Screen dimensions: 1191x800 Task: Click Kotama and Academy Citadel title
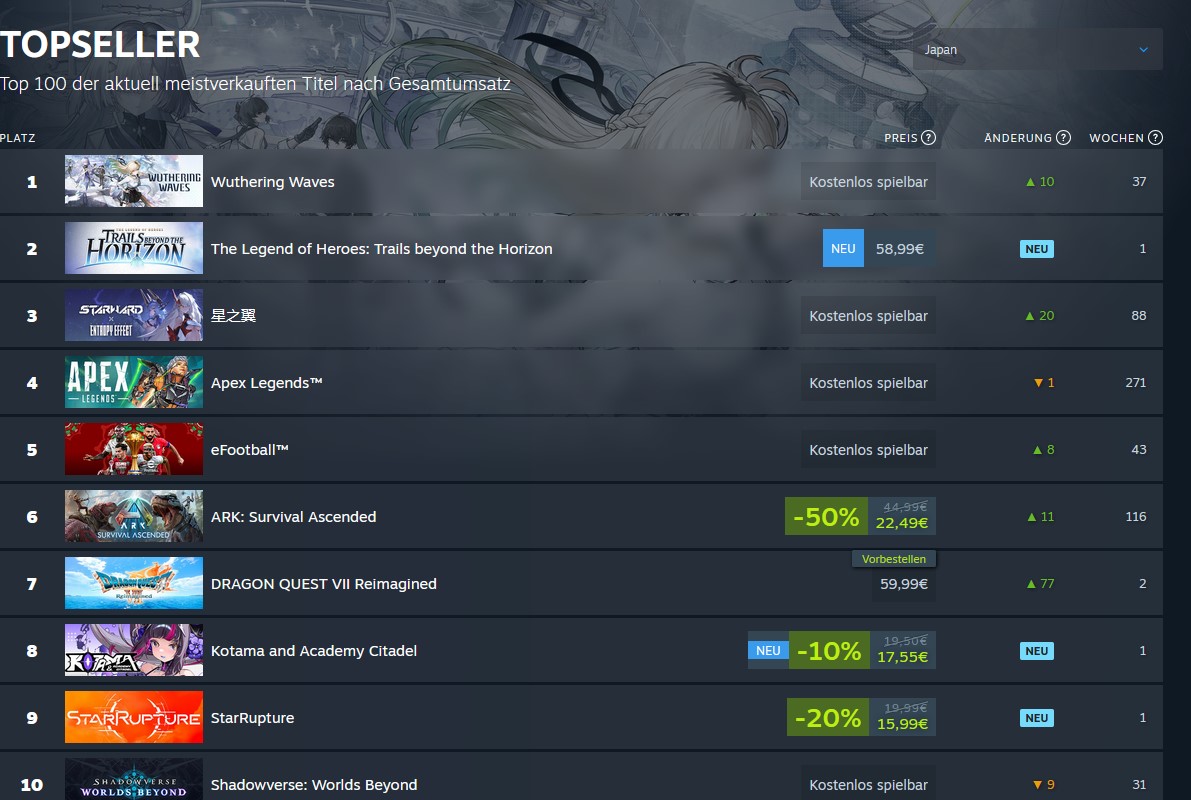tap(314, 651)
